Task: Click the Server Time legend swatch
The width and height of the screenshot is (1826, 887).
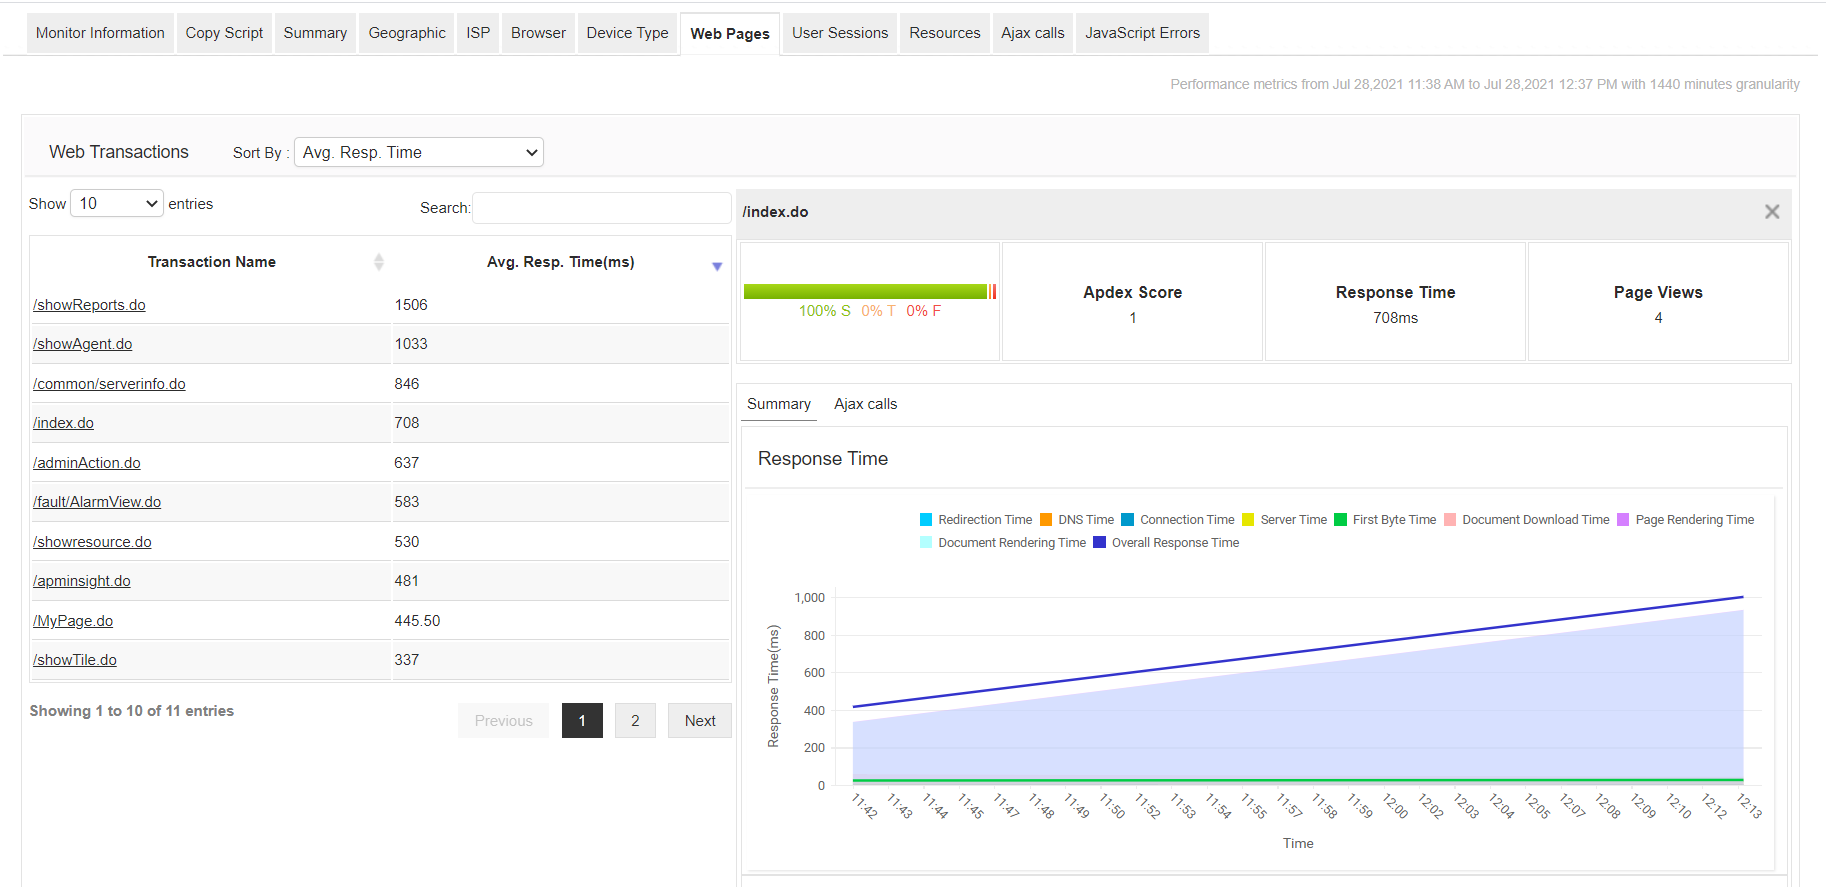Action: (1248, 520)
